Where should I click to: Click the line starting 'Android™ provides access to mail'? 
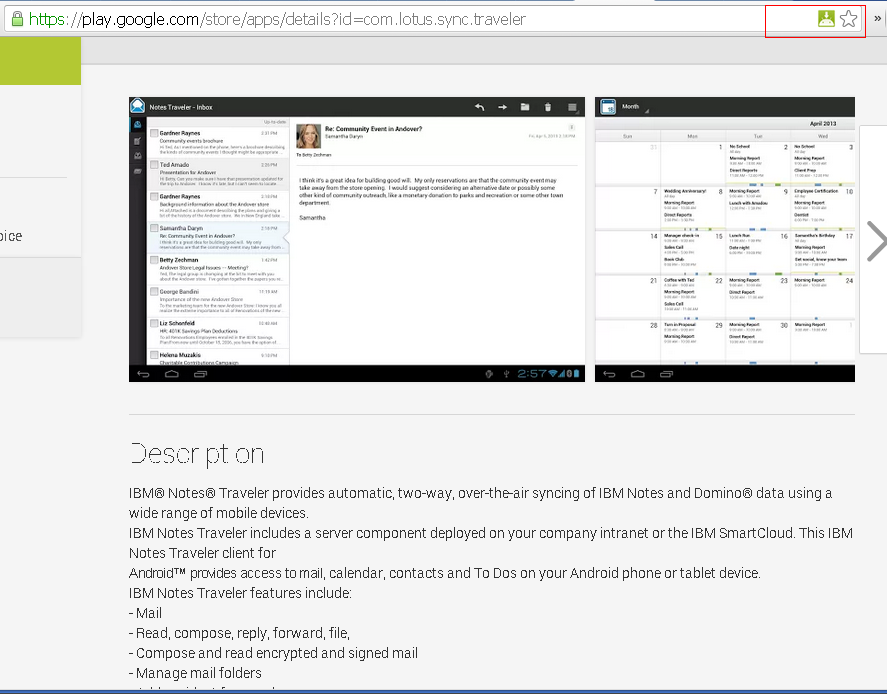pyautogui.click(x=445, y=573)
